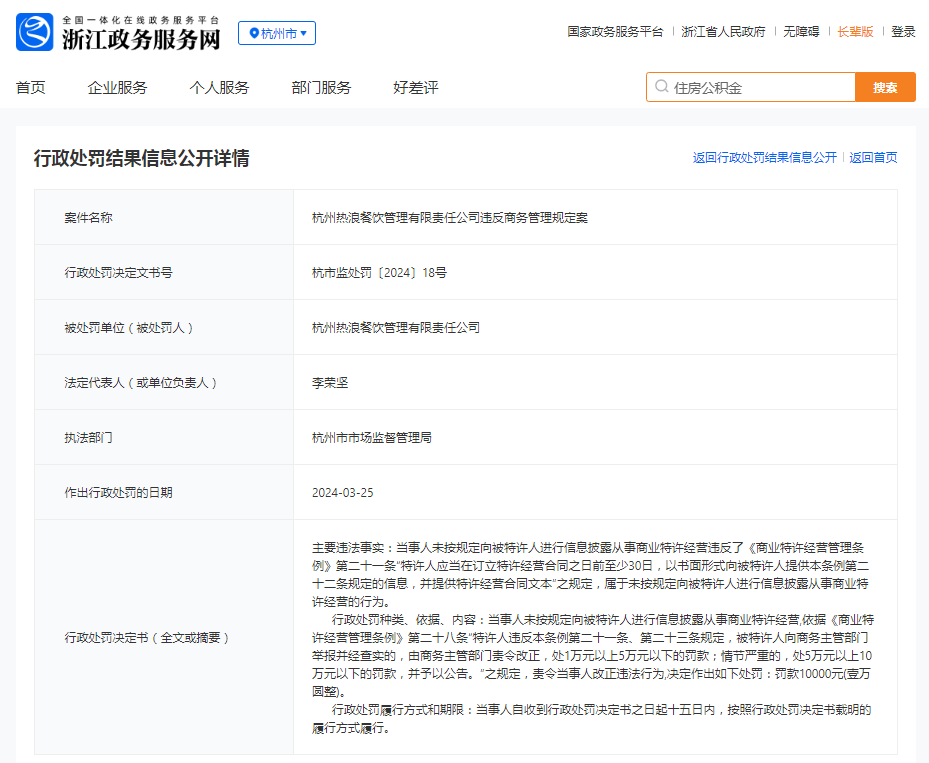The width and height of the screenshot is (929, 763).
Task: Click the 搜索 search button
Action: click(x=884, y=87)
